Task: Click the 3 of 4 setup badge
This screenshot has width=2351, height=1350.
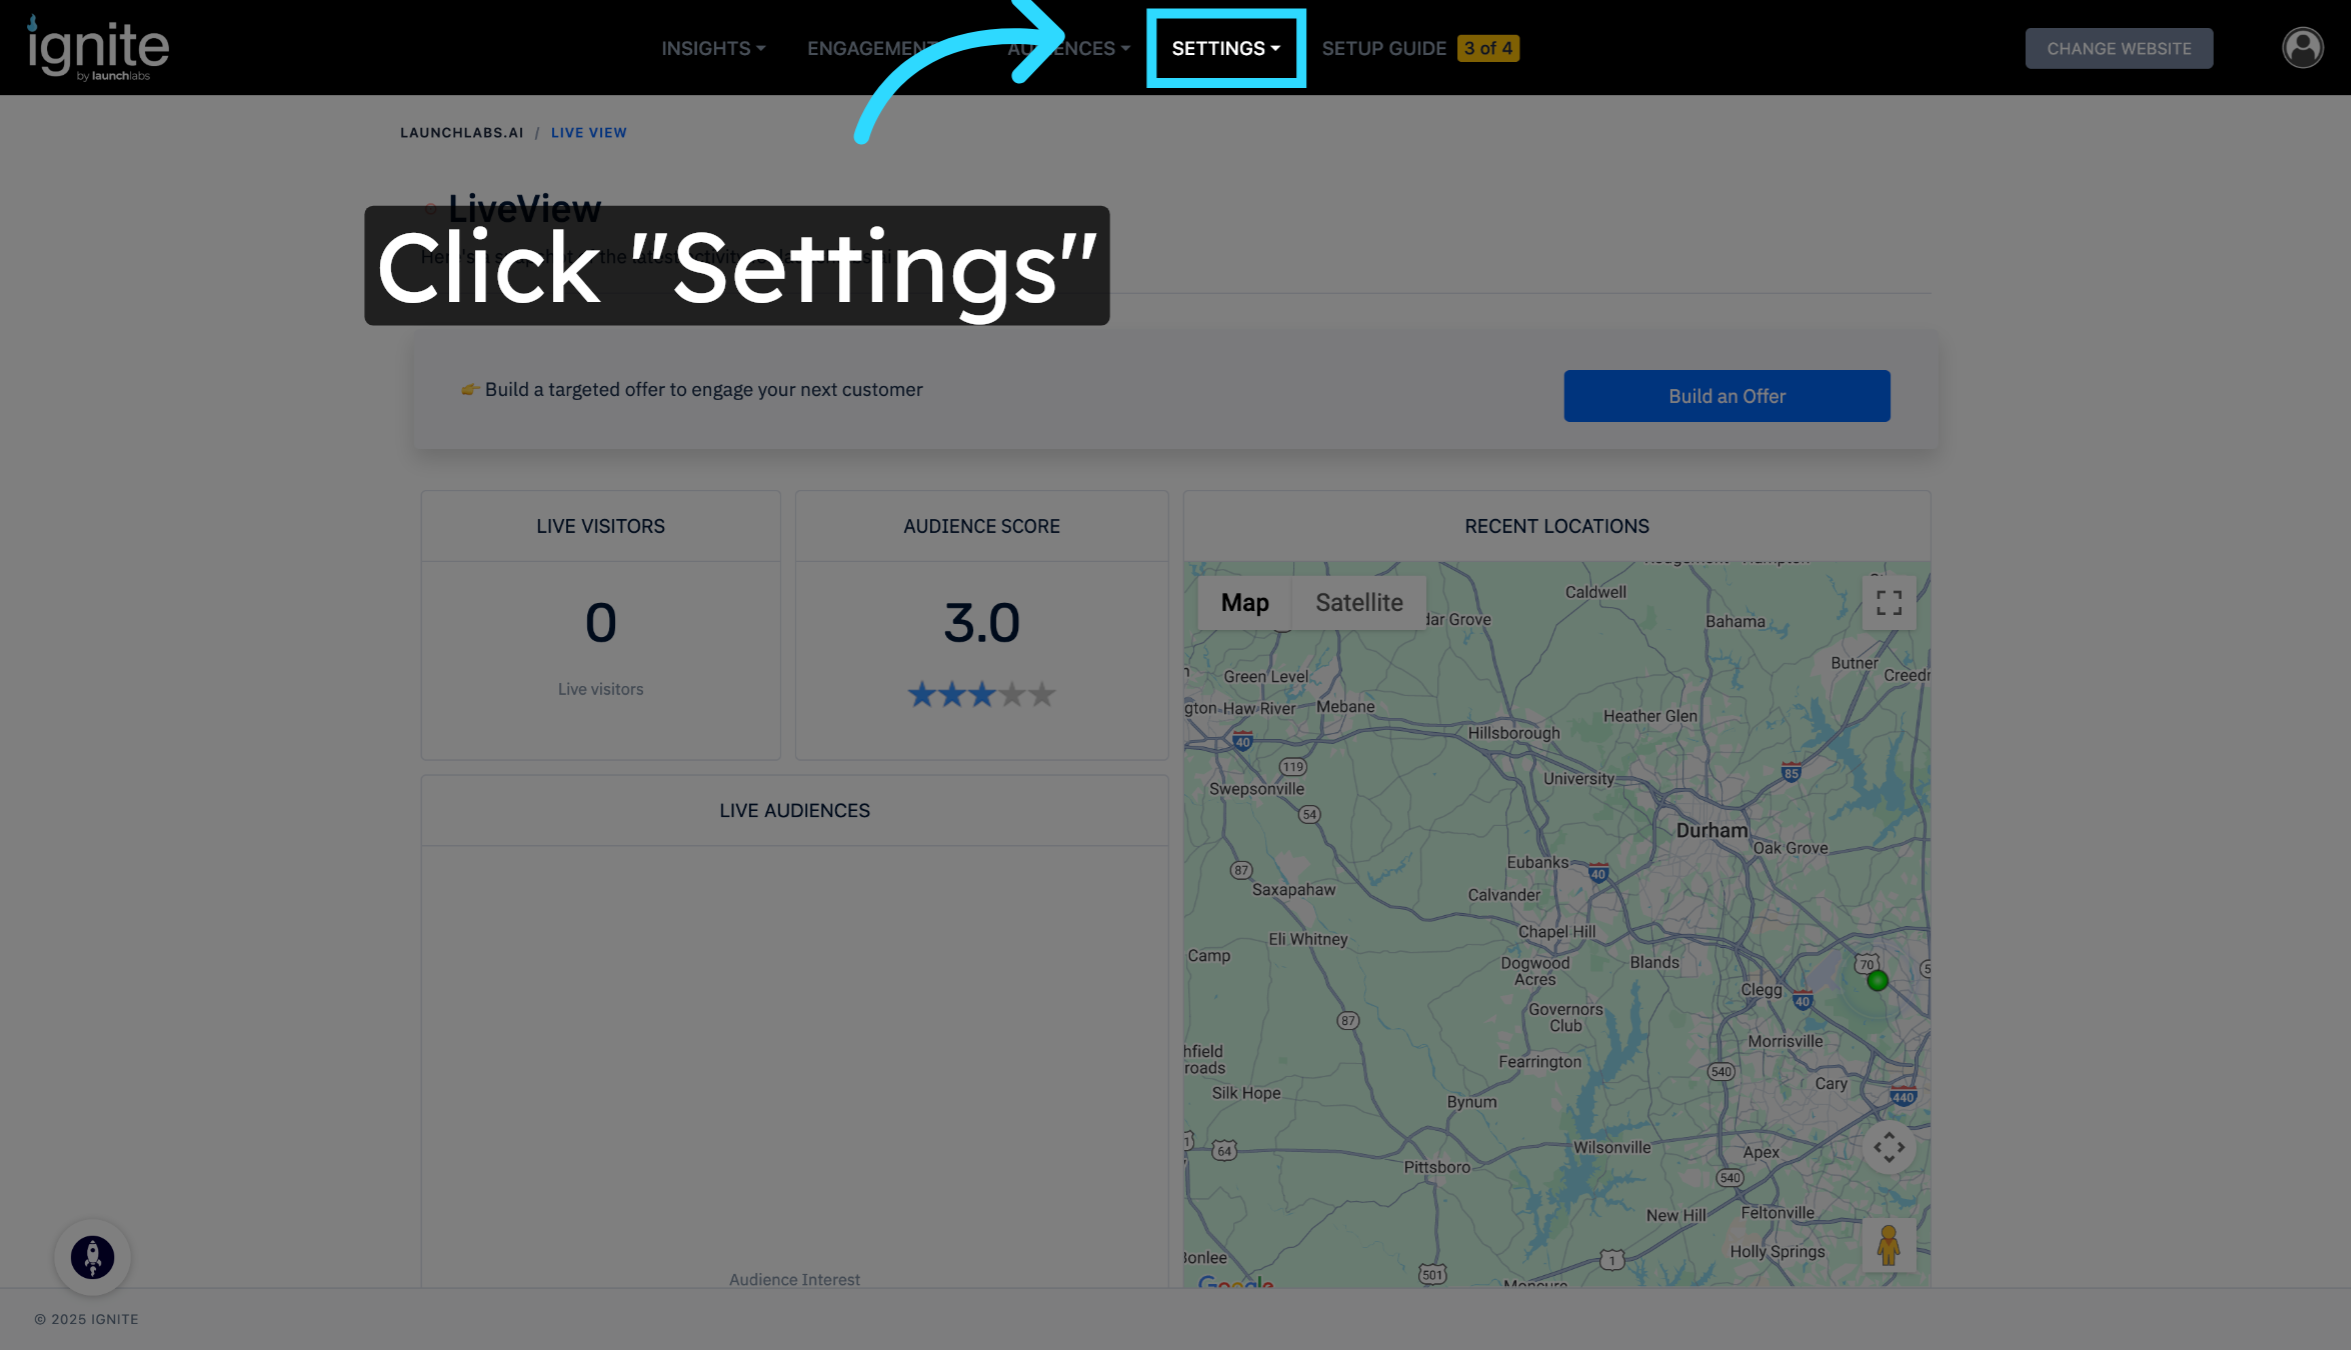Action: [1488, 48]
